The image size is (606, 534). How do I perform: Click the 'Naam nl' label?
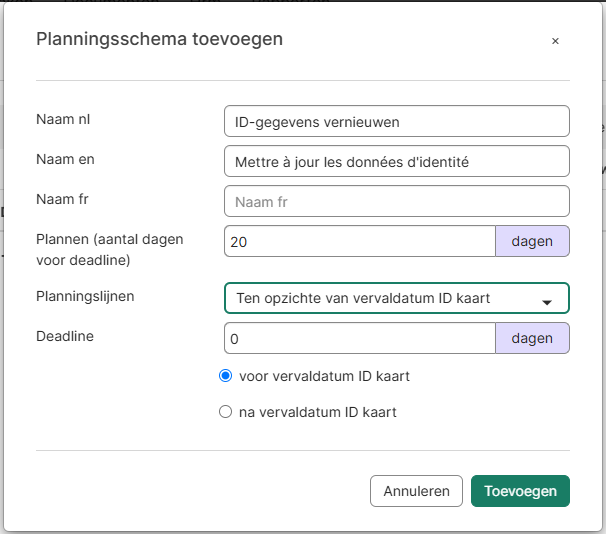point(62,119)
